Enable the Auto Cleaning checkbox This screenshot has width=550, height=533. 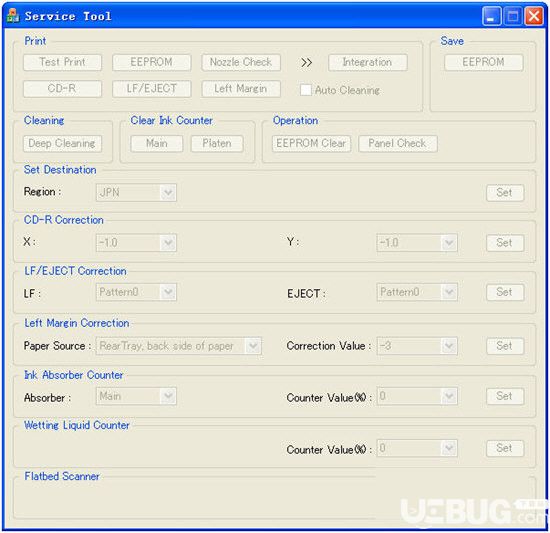tap(306, 90)
